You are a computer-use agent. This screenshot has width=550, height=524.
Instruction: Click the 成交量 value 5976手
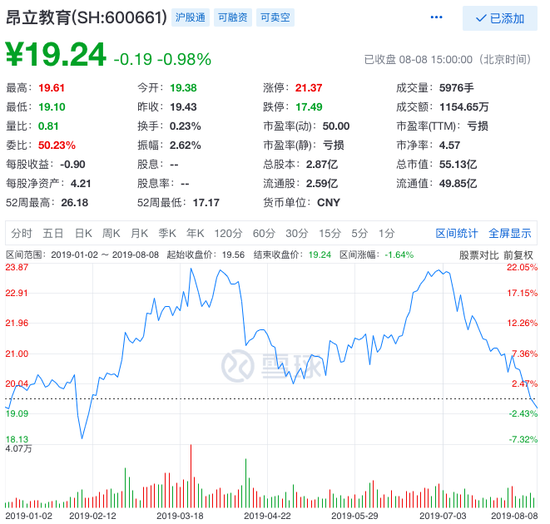[x=456, y=88]
